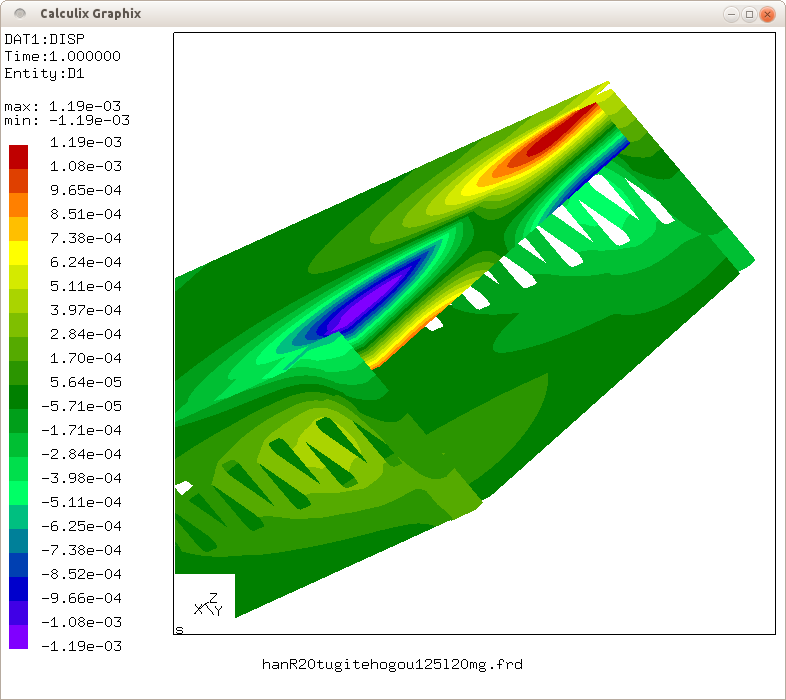Click the violet bottom legend swatch
The image size is (786, 700).
point(19,637)
